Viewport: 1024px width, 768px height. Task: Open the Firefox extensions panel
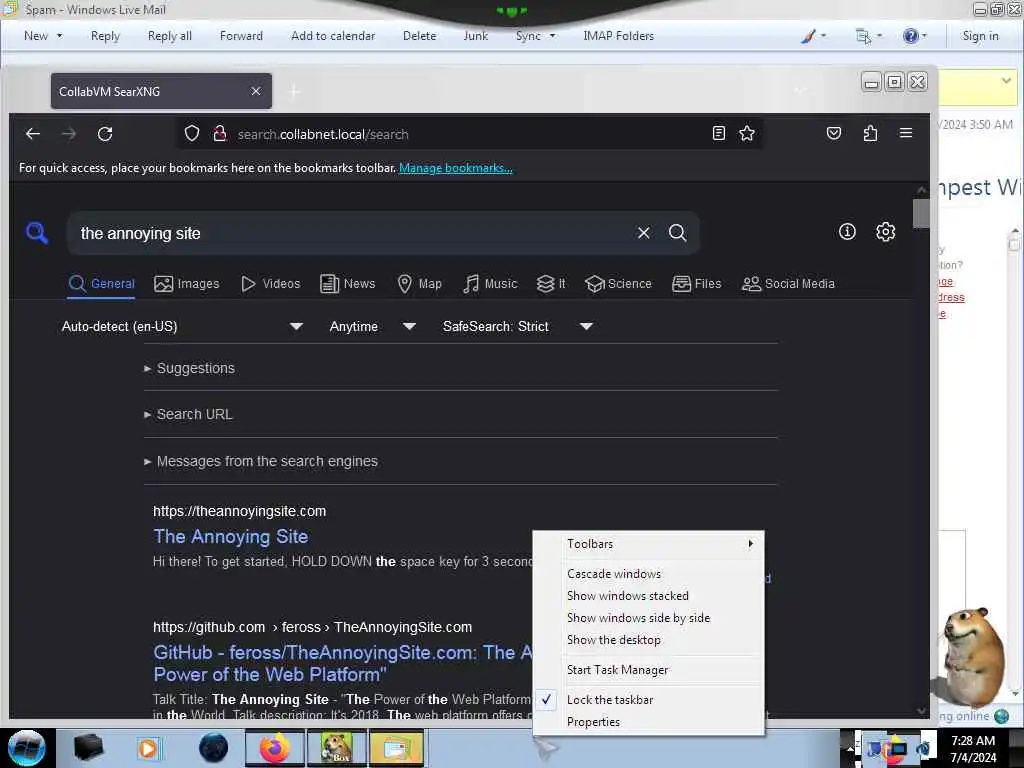point(870,133)
